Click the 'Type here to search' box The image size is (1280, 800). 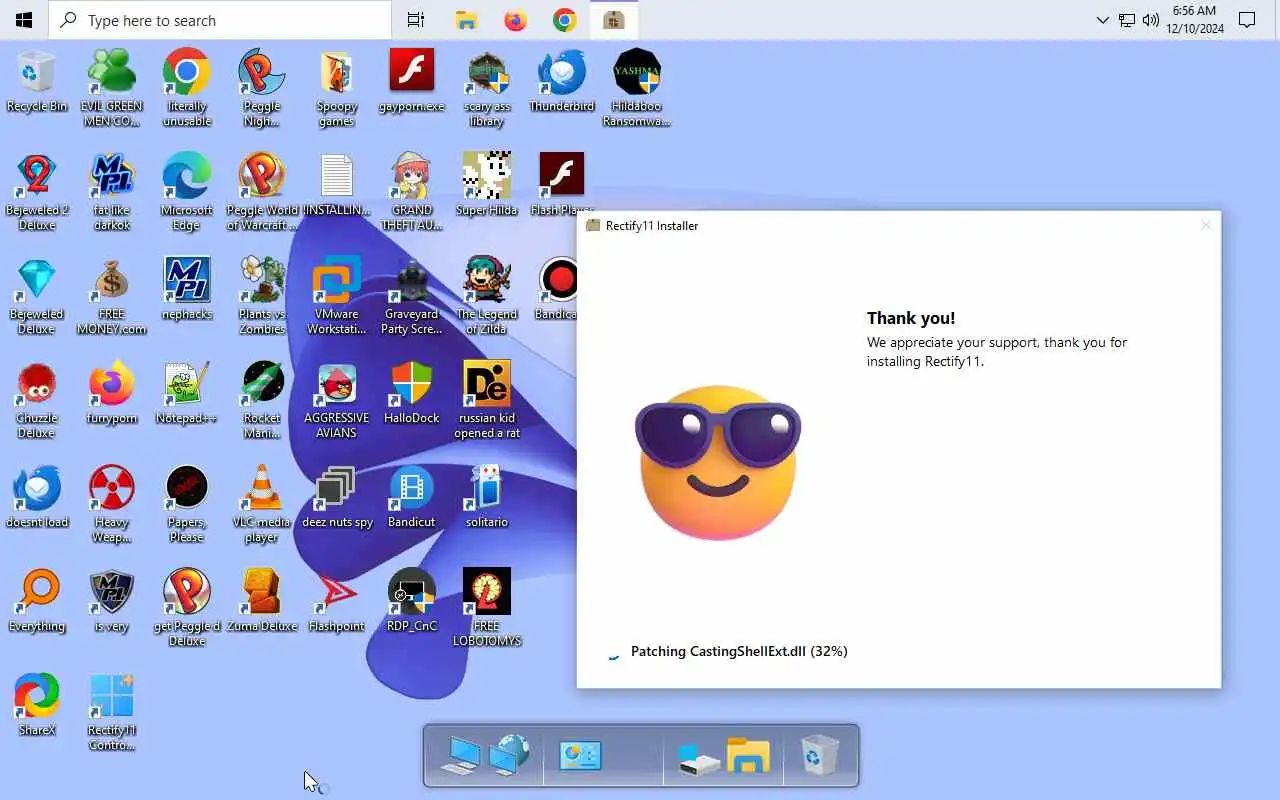[220, 20]
